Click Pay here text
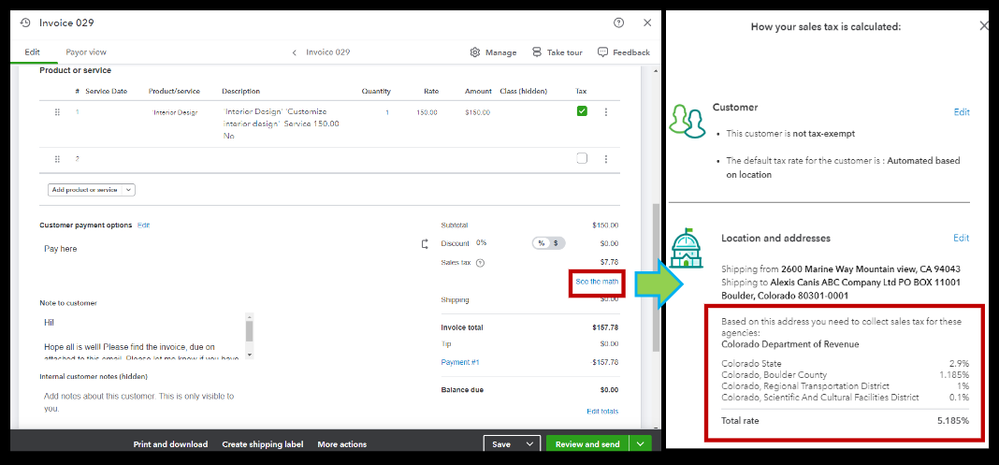 pyautogui.click(x=61, y=249)
